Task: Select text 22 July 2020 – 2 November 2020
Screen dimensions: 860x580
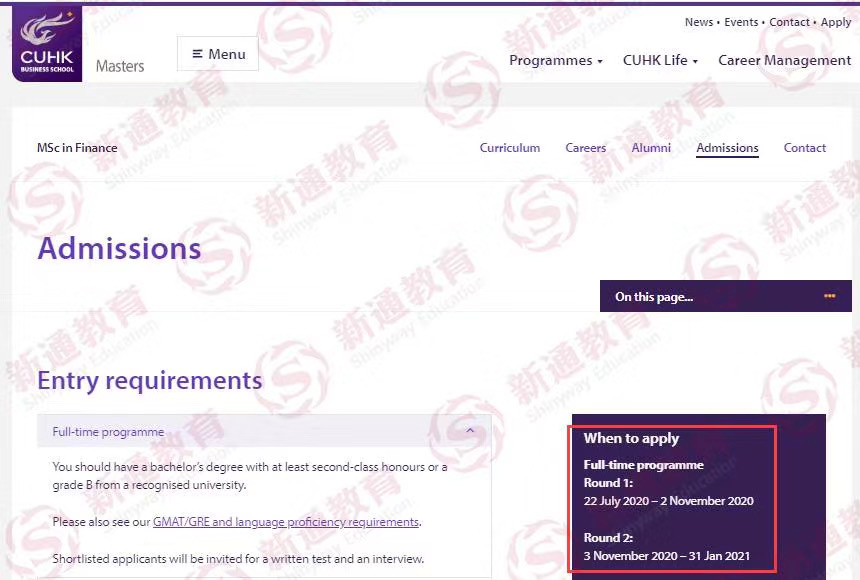Action: click(669, 501)
